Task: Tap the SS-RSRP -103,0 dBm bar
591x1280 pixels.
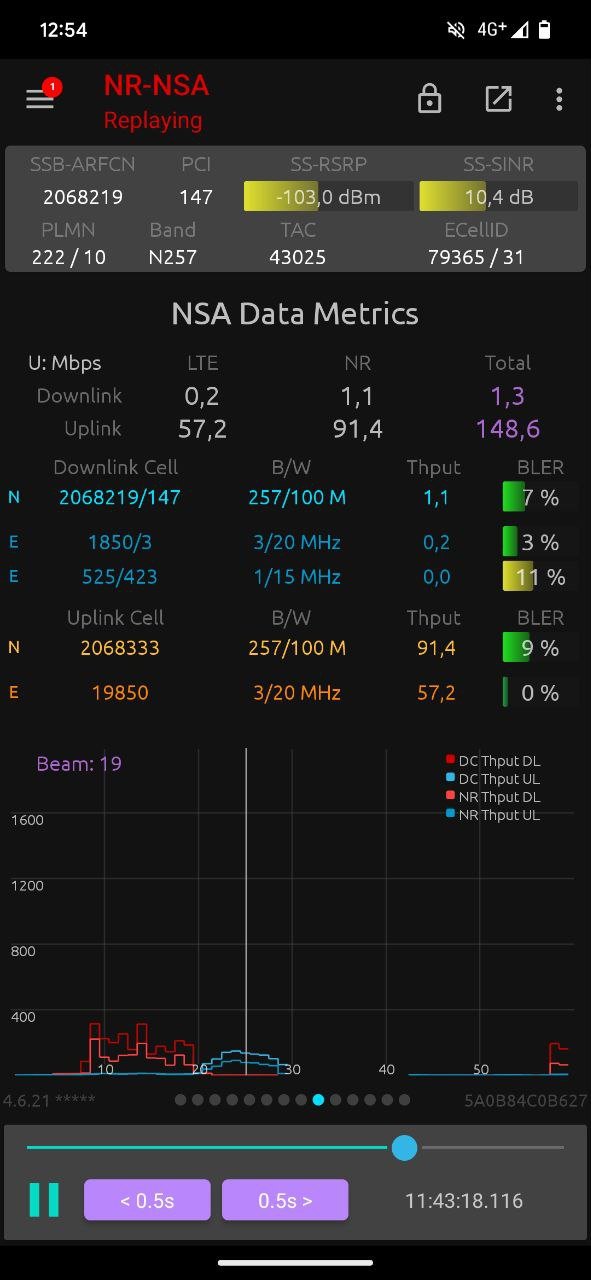Action: pyautogui.click(x=329, y=196)
